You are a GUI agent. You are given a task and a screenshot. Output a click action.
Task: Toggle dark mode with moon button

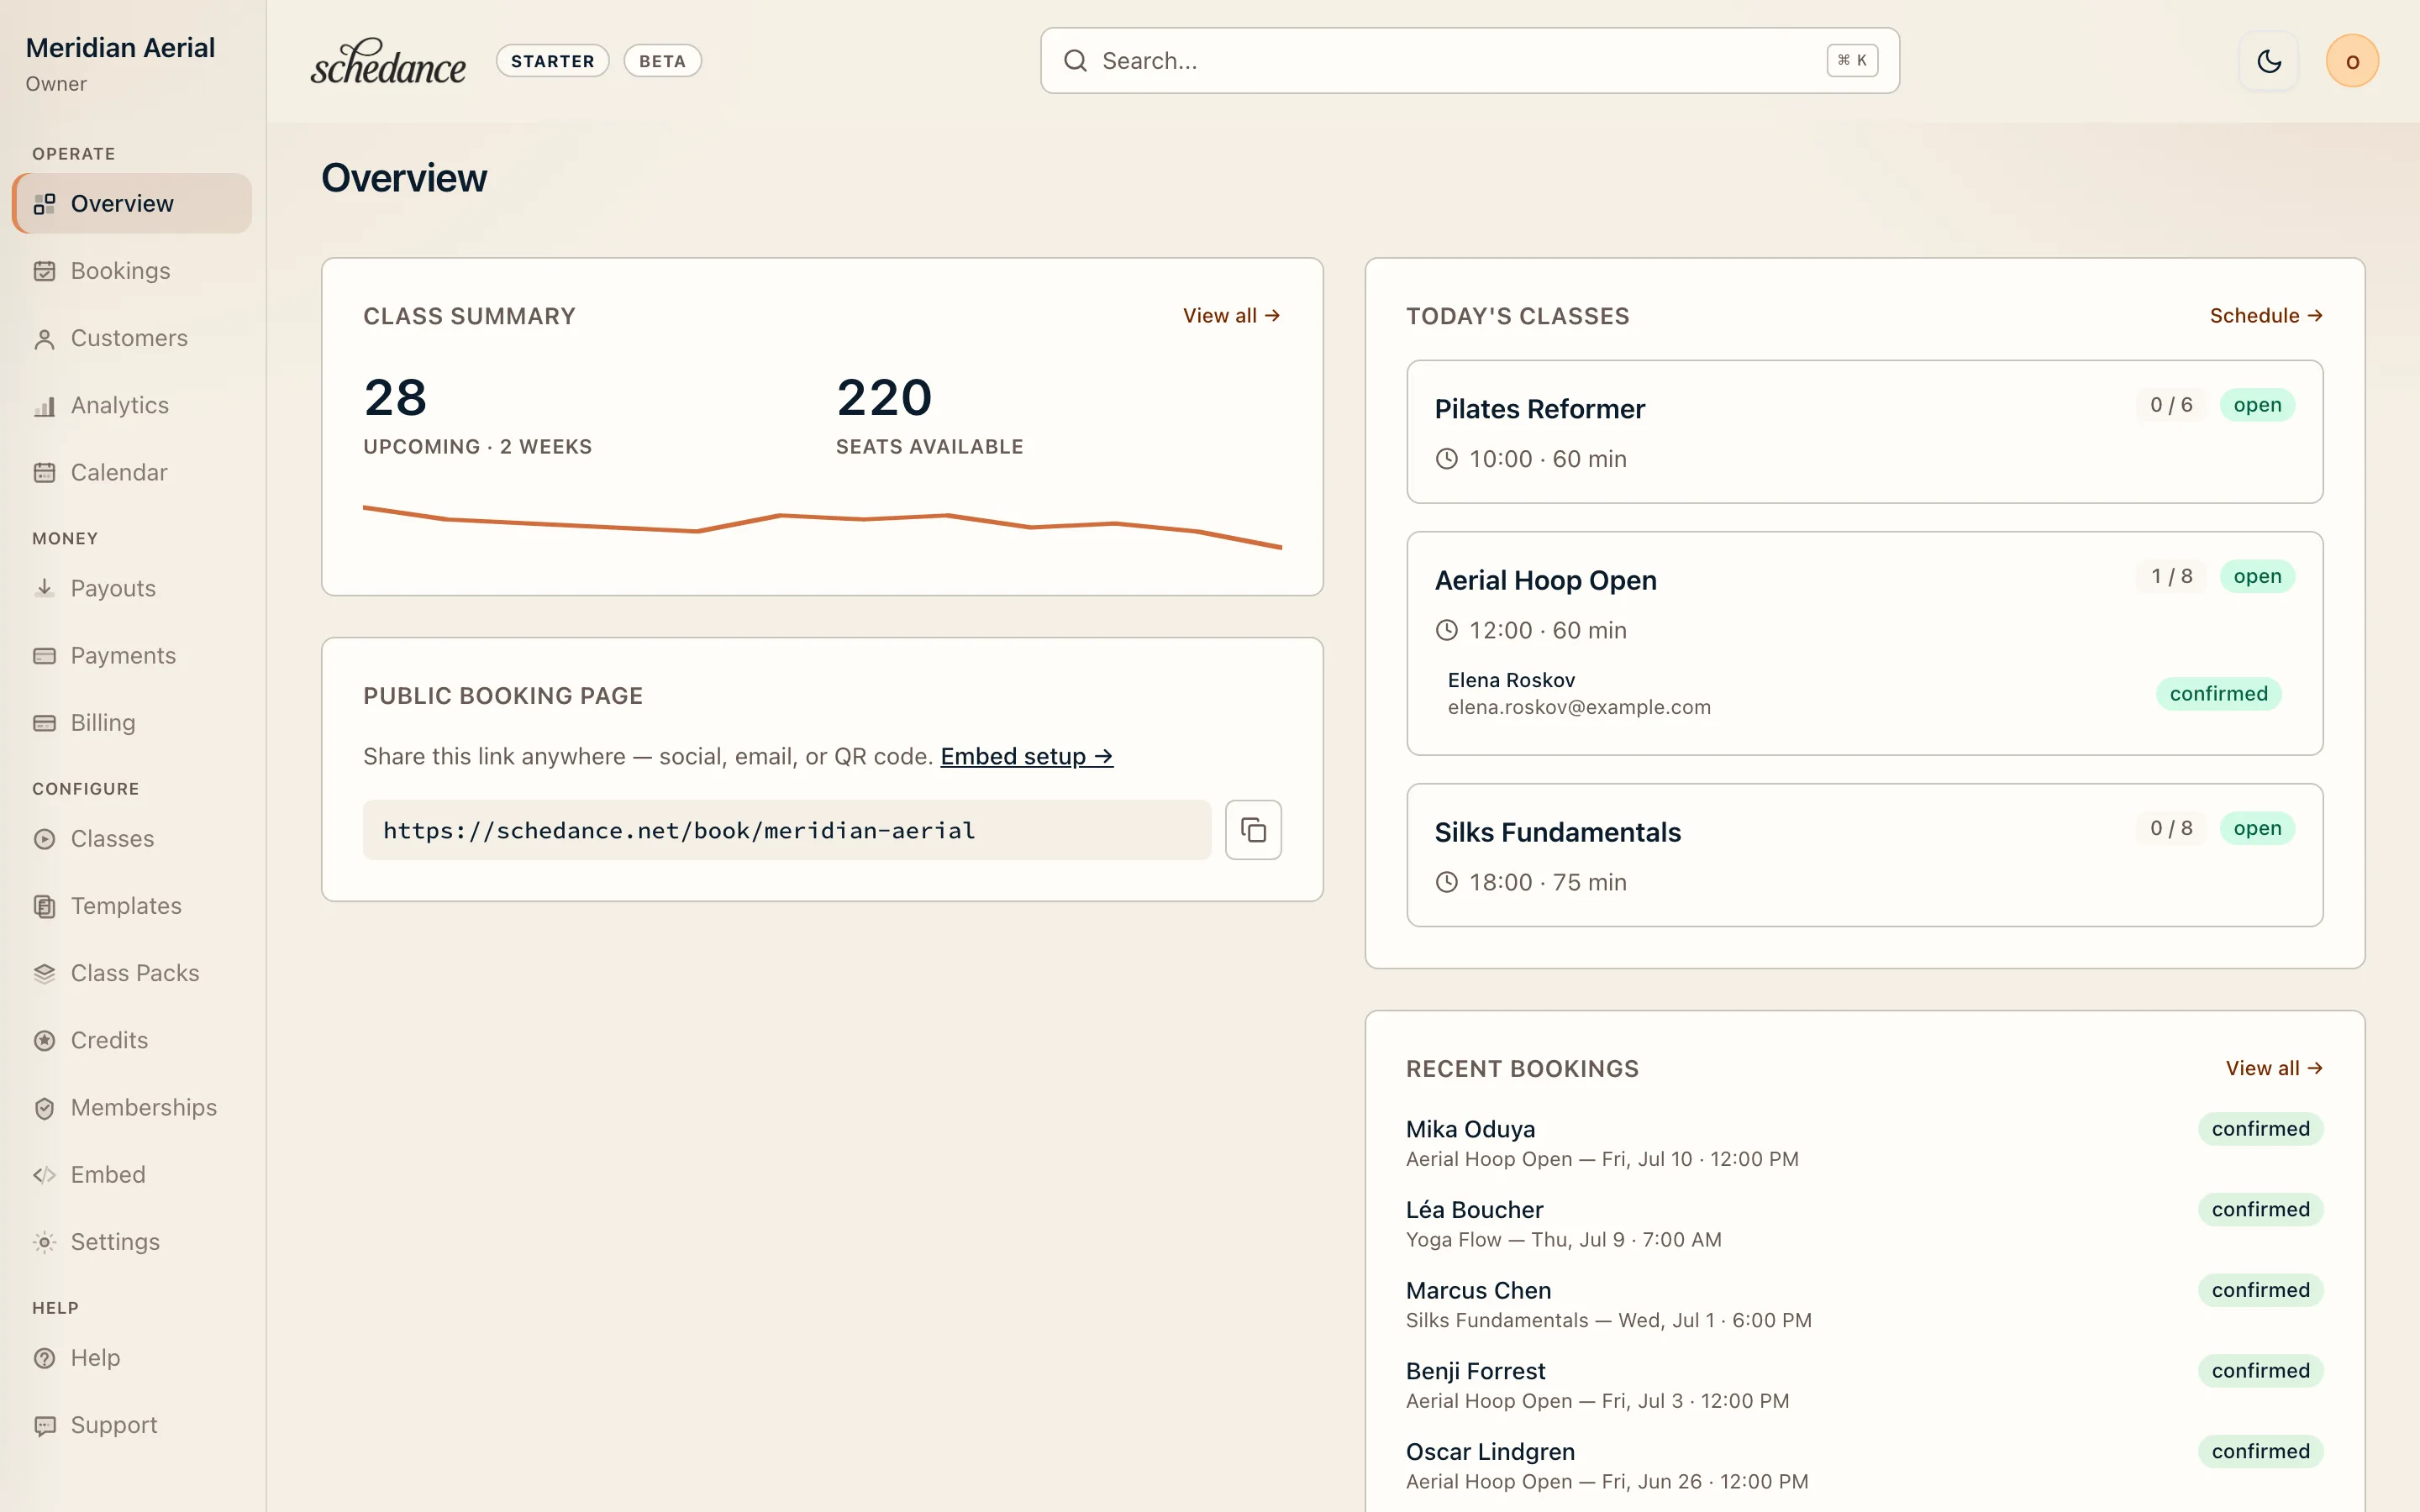(x=2269, y=61)
